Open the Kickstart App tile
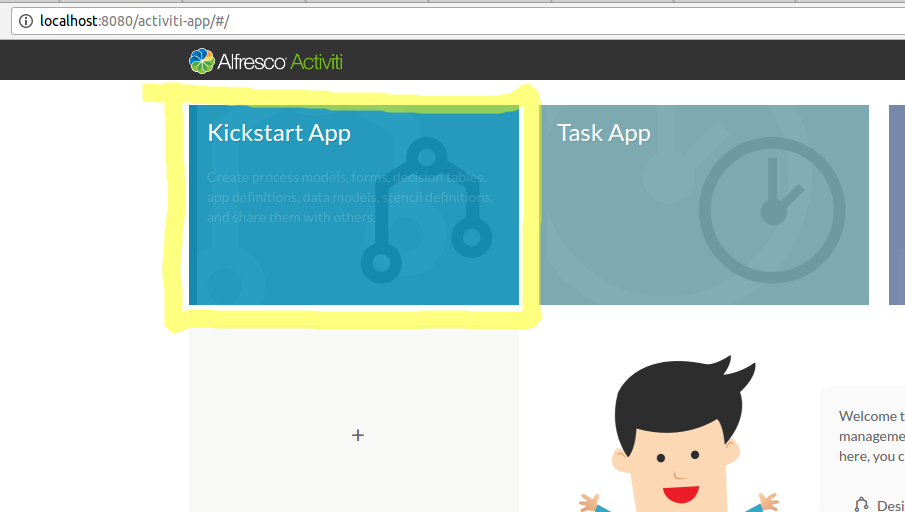Image resolution: width=905 pixels, height=512 pixels. tap(354, 205)
